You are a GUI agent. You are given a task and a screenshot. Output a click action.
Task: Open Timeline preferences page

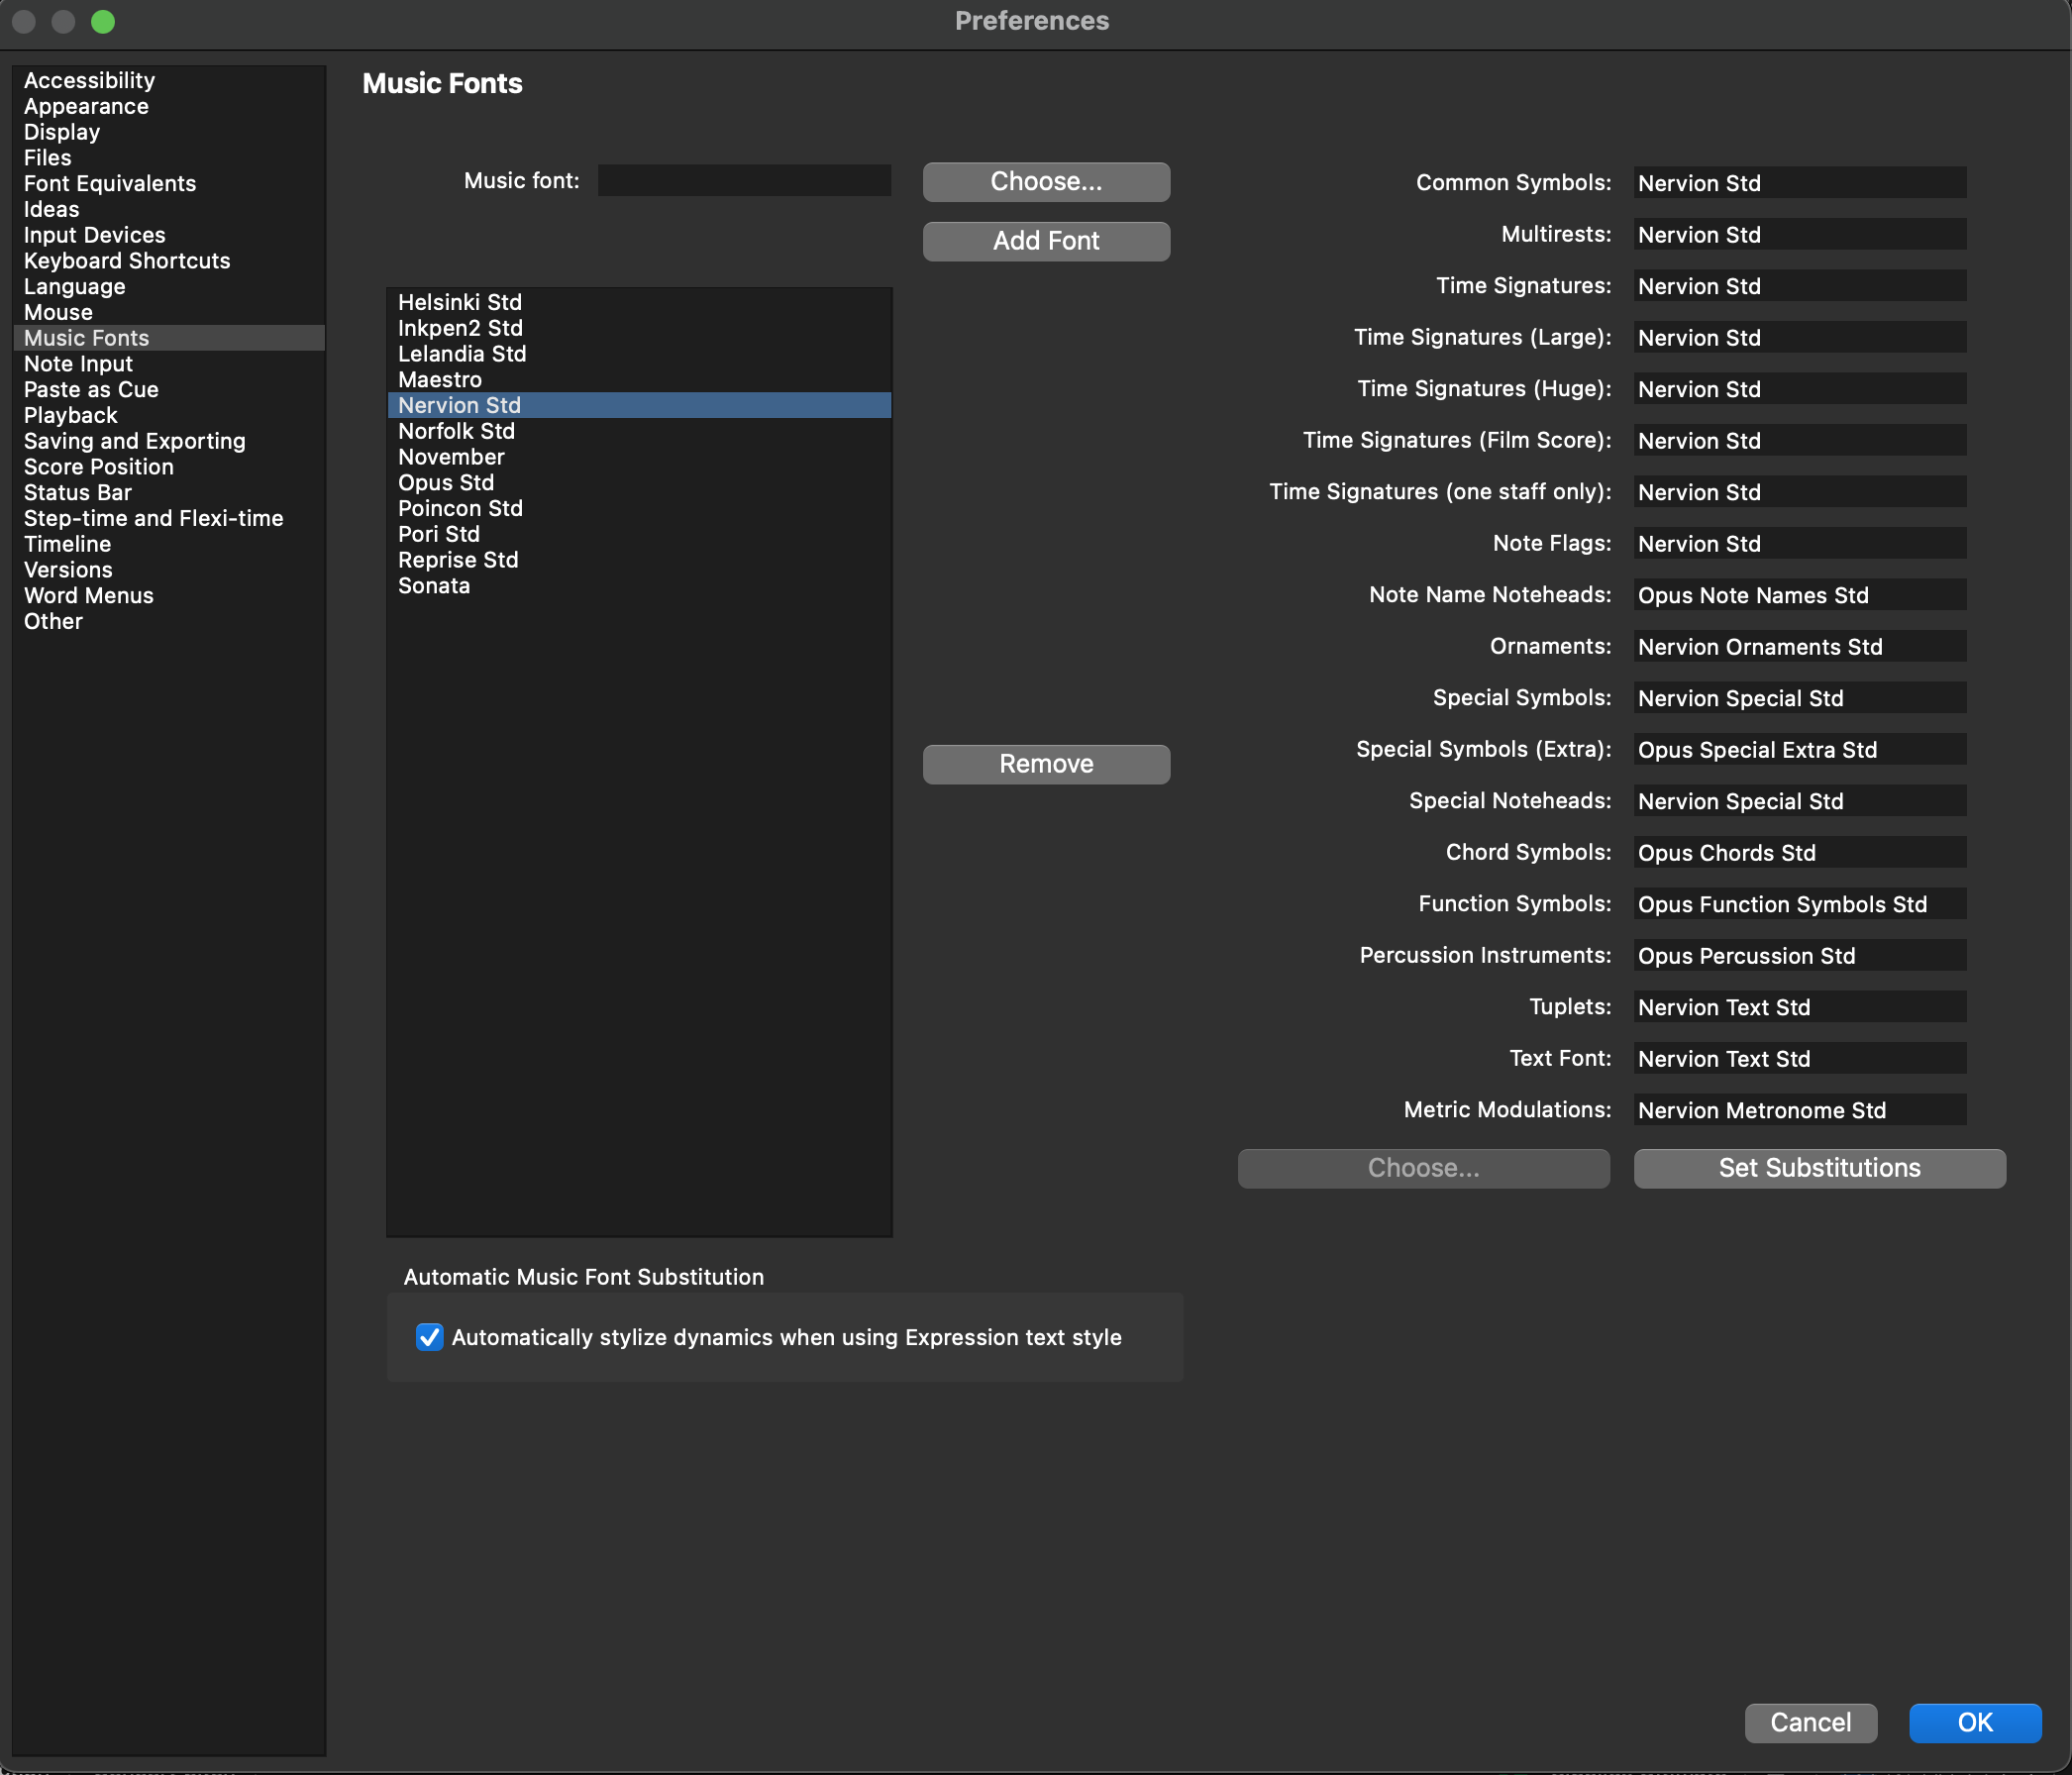coord(168,544)
